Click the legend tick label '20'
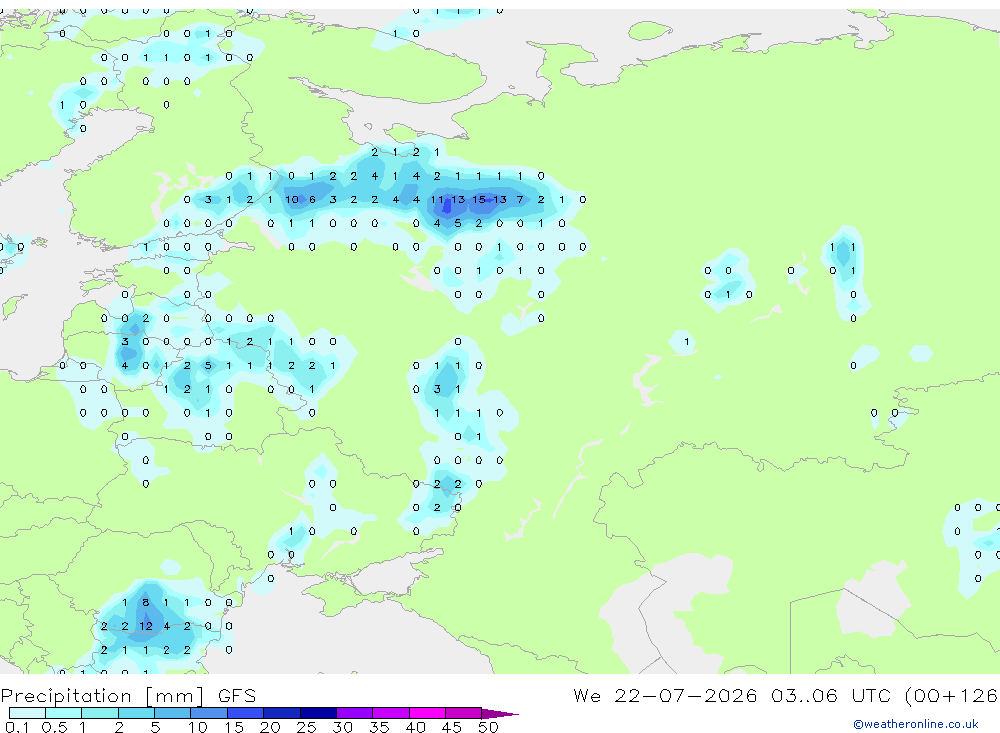Viewport: 1000px width, 733px height. point(270,727)
